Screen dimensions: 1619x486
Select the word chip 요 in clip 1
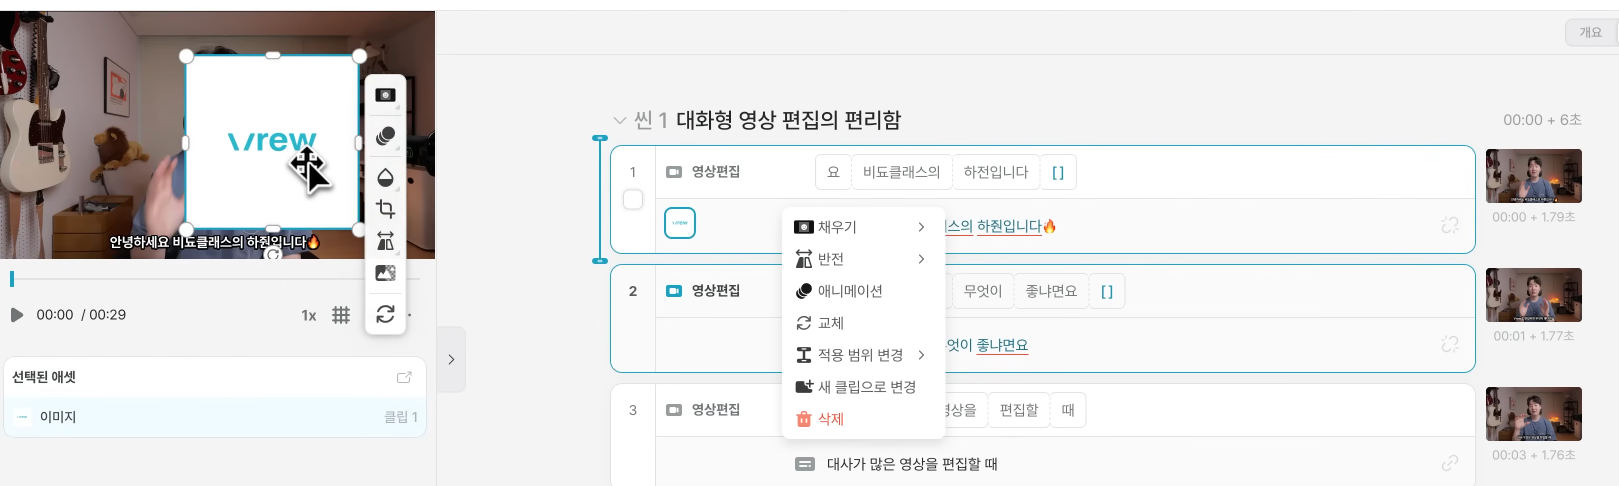[x=833, y=172]
